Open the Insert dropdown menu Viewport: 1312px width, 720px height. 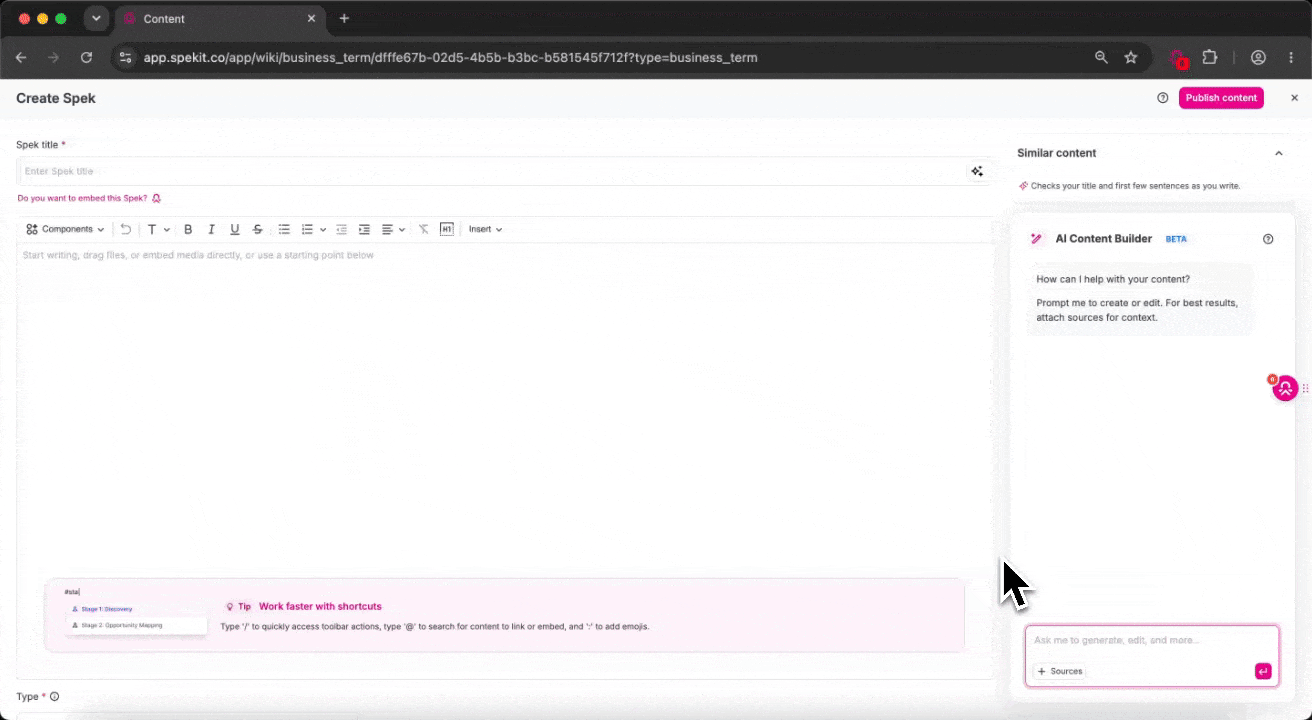coord(485,229)
